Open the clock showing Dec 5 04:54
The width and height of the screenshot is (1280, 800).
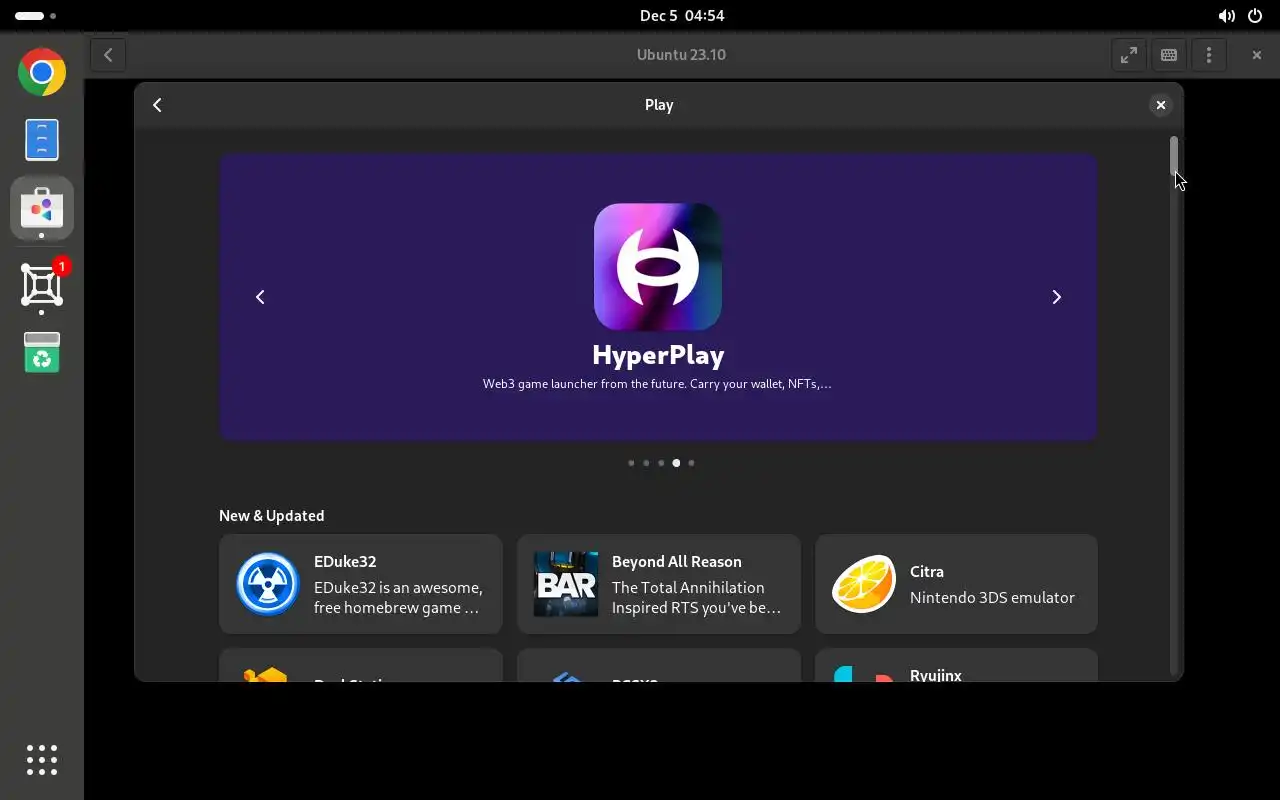(x=682, y=16)
